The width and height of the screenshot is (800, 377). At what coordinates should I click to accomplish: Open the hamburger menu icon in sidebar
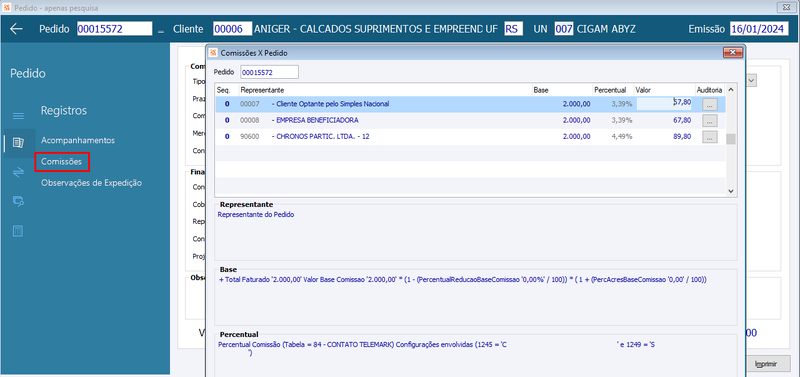18,116
